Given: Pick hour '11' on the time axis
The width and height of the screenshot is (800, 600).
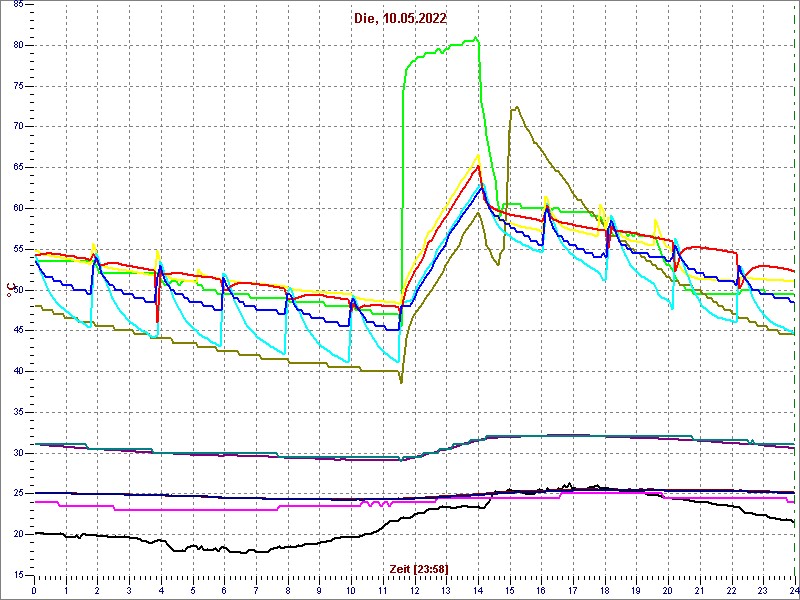Looking at the screenshot, I should 383,591.
